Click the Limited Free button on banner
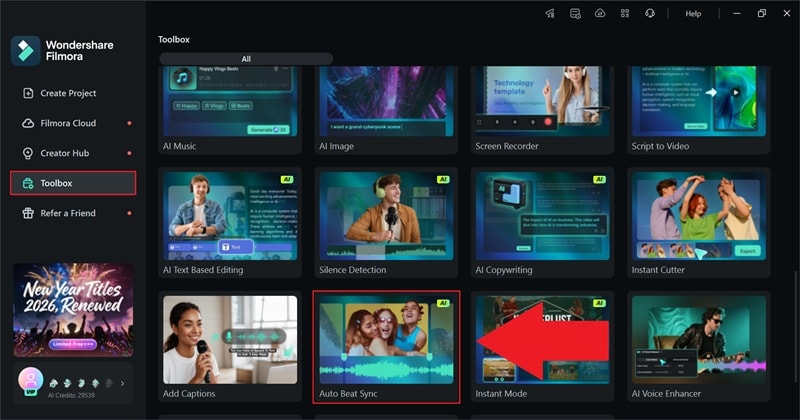 point(72,344)
